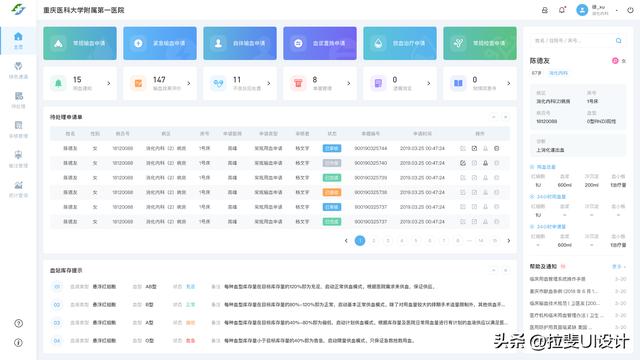640x360 pixels.
Task: Click application number 900190325738 cell
Action: pyautogui.click(x=371, y=192)
